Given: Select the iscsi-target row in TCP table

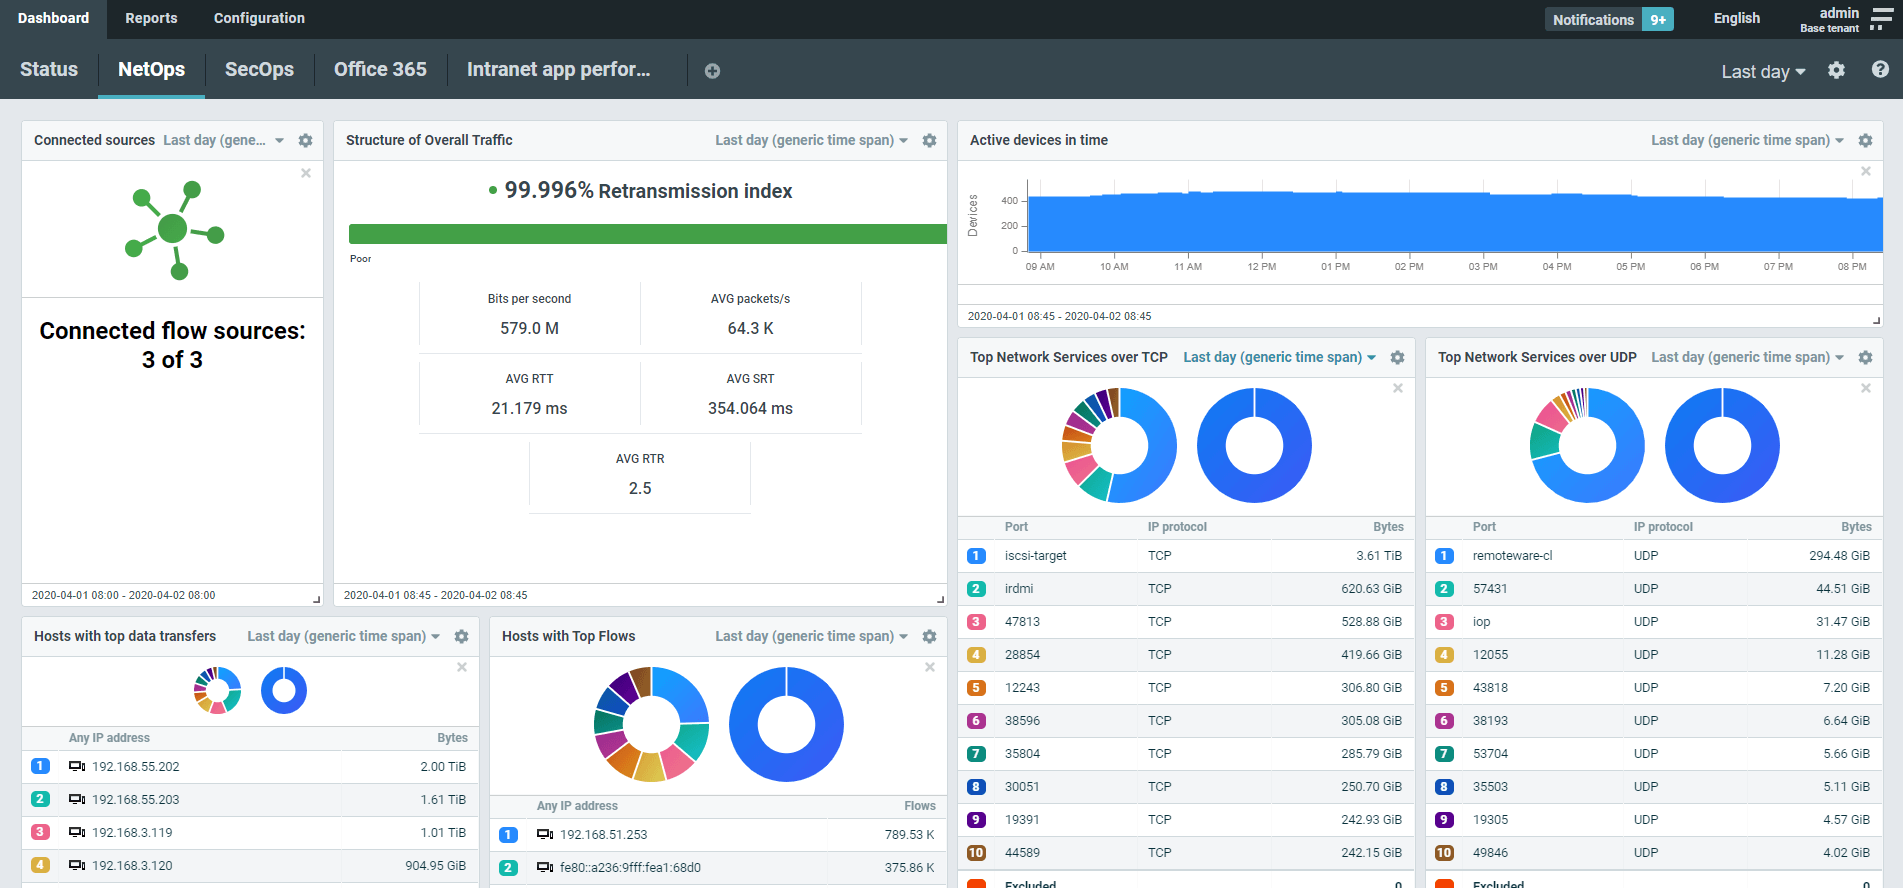Looking at the screenshot, I should [1035, 556].
